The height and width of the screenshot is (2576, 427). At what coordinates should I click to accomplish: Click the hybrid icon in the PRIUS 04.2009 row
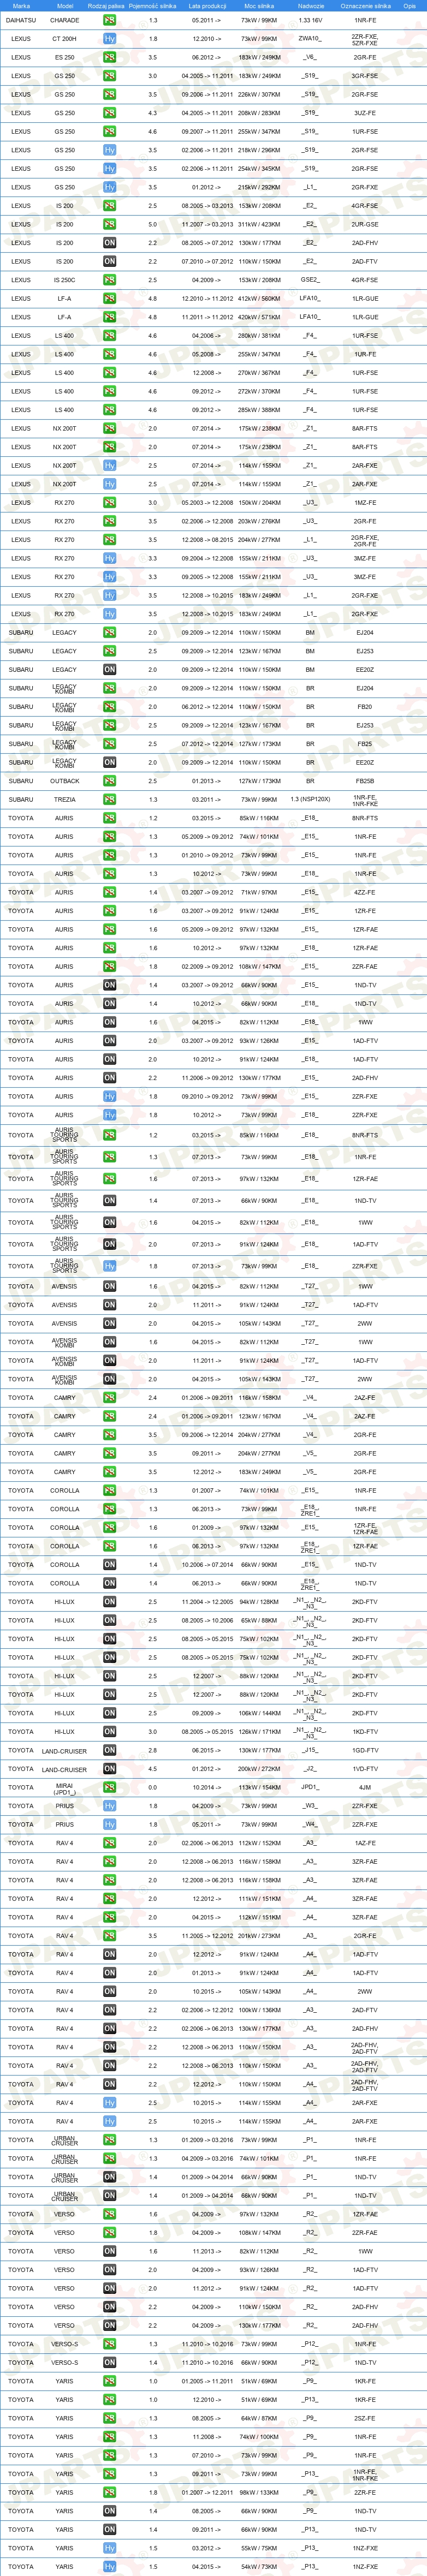[109, 1806]
